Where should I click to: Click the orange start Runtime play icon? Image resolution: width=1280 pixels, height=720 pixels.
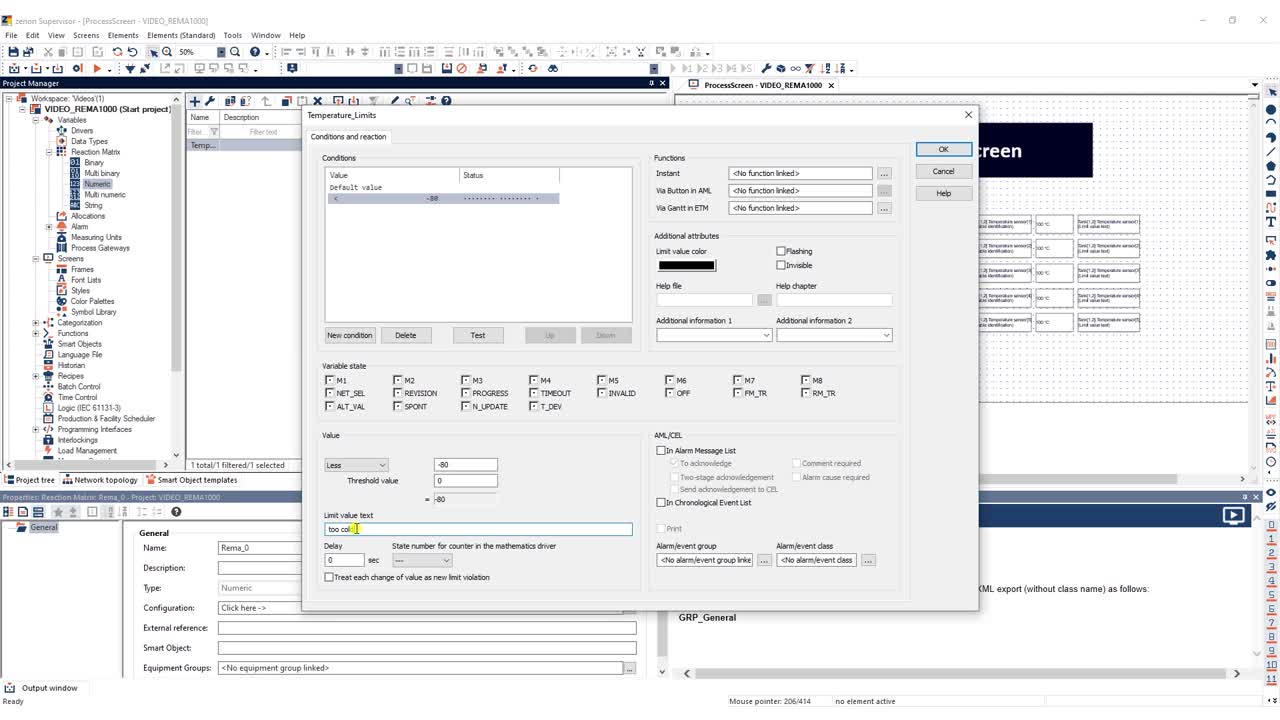pos(97,68)
